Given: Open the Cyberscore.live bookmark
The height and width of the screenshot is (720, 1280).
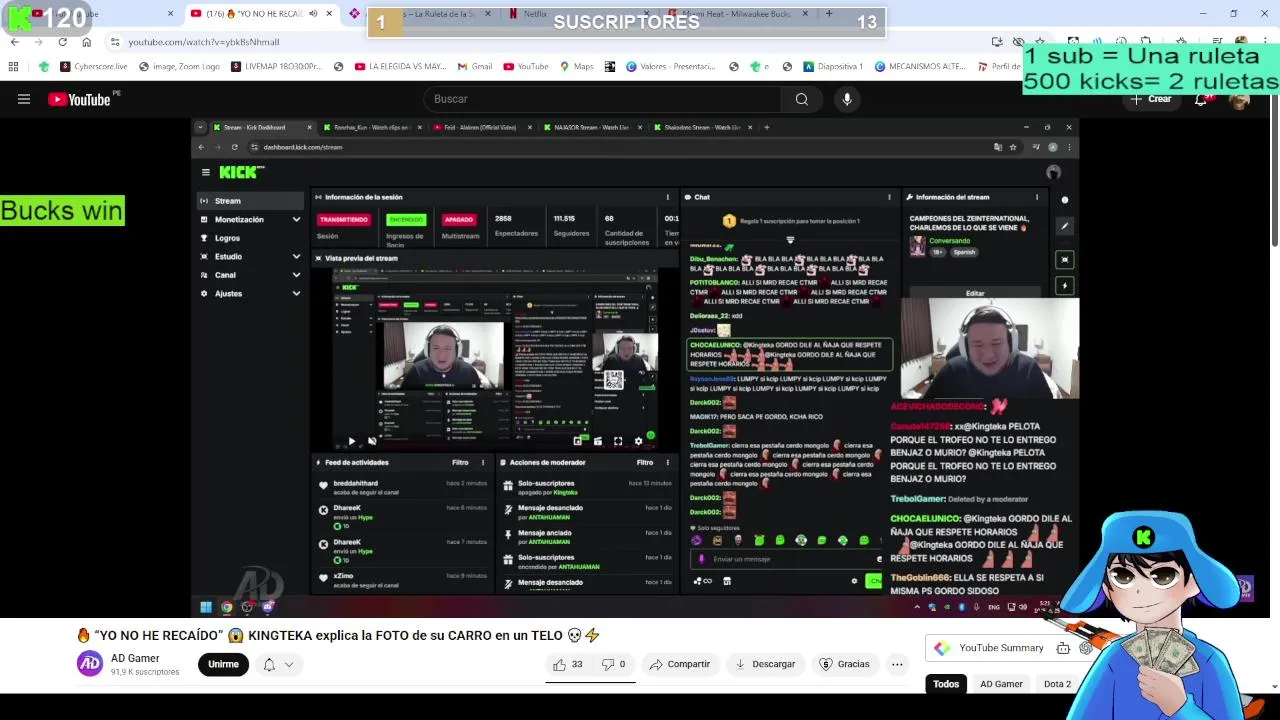Looking at the screenshot, I should pos(94,67).
